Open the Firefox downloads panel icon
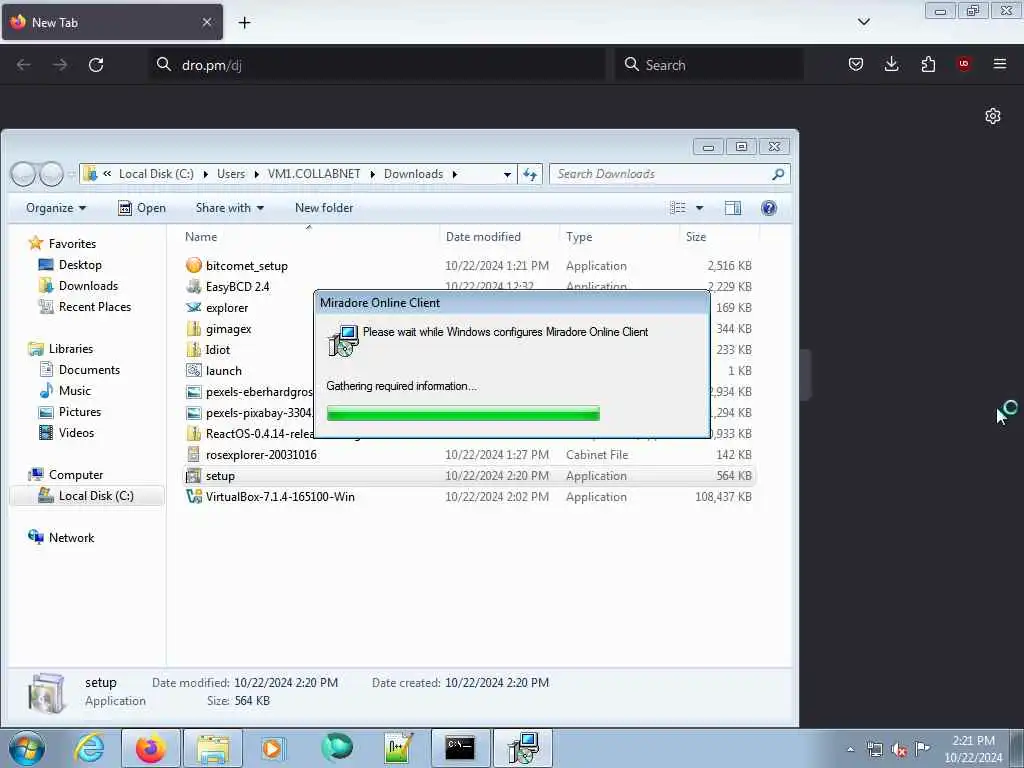1024x768 pixels. click(891, 64)
